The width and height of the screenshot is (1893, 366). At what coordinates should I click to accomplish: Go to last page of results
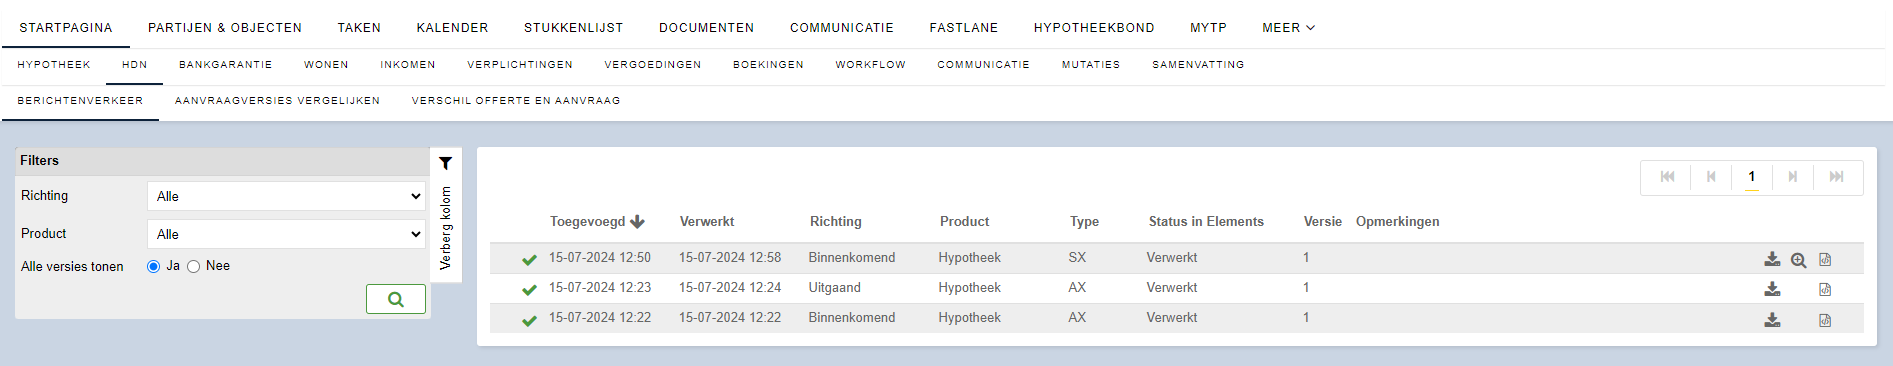pyautogui.click(x=1837, y=177)
